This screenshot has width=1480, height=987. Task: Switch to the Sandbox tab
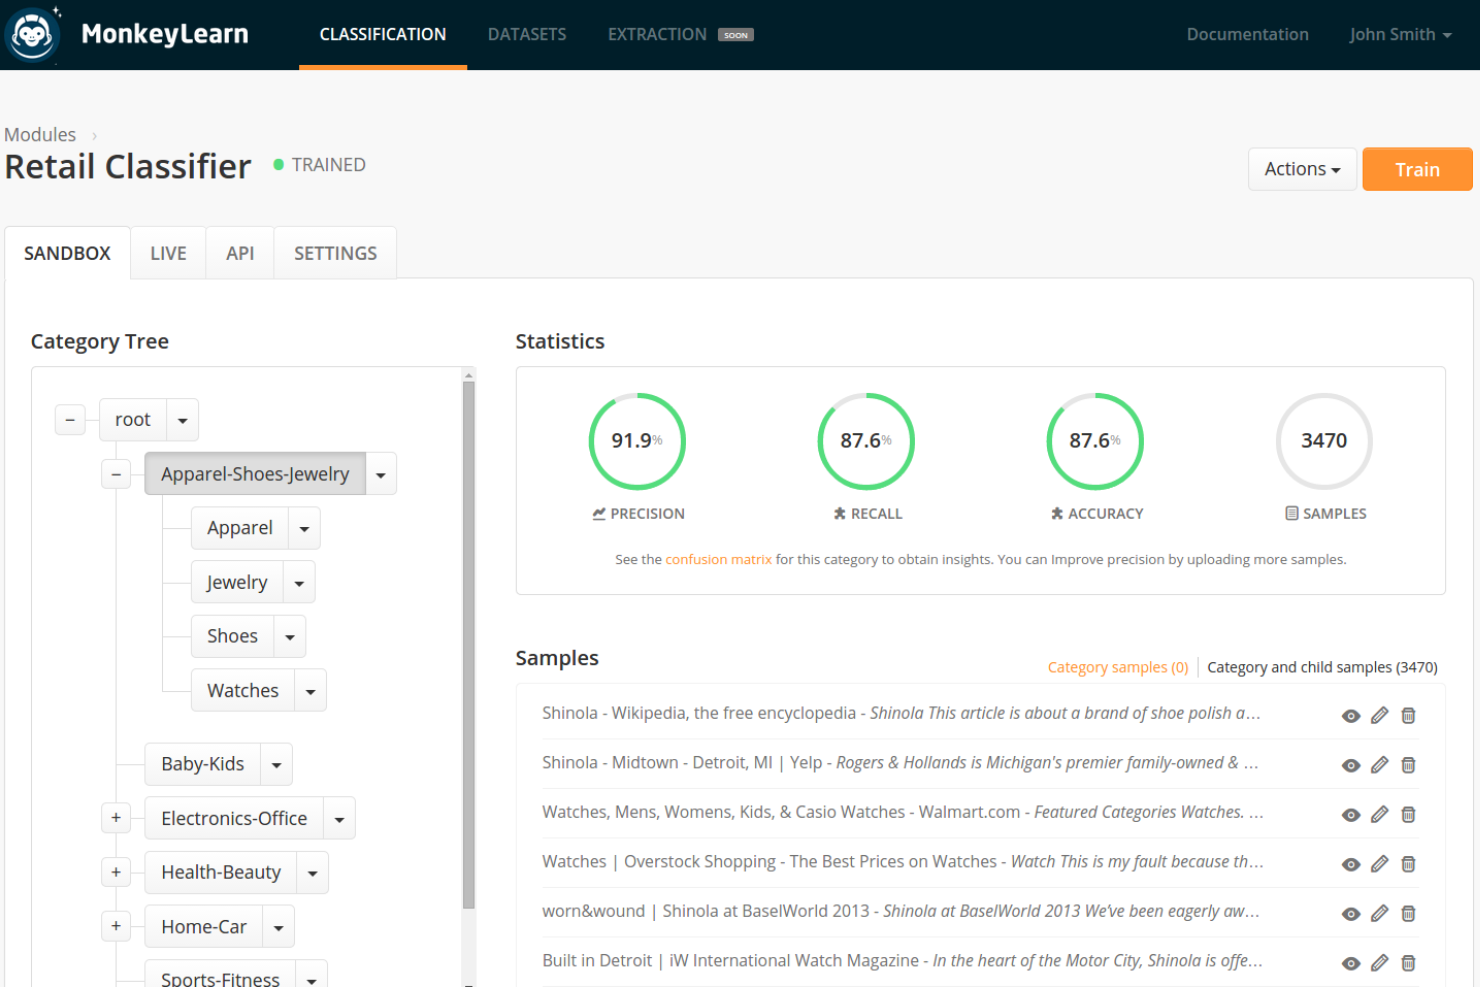67,253
